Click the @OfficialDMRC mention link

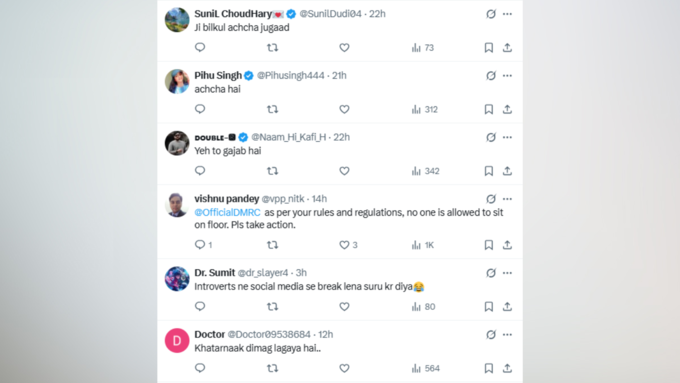click(227, 213)
